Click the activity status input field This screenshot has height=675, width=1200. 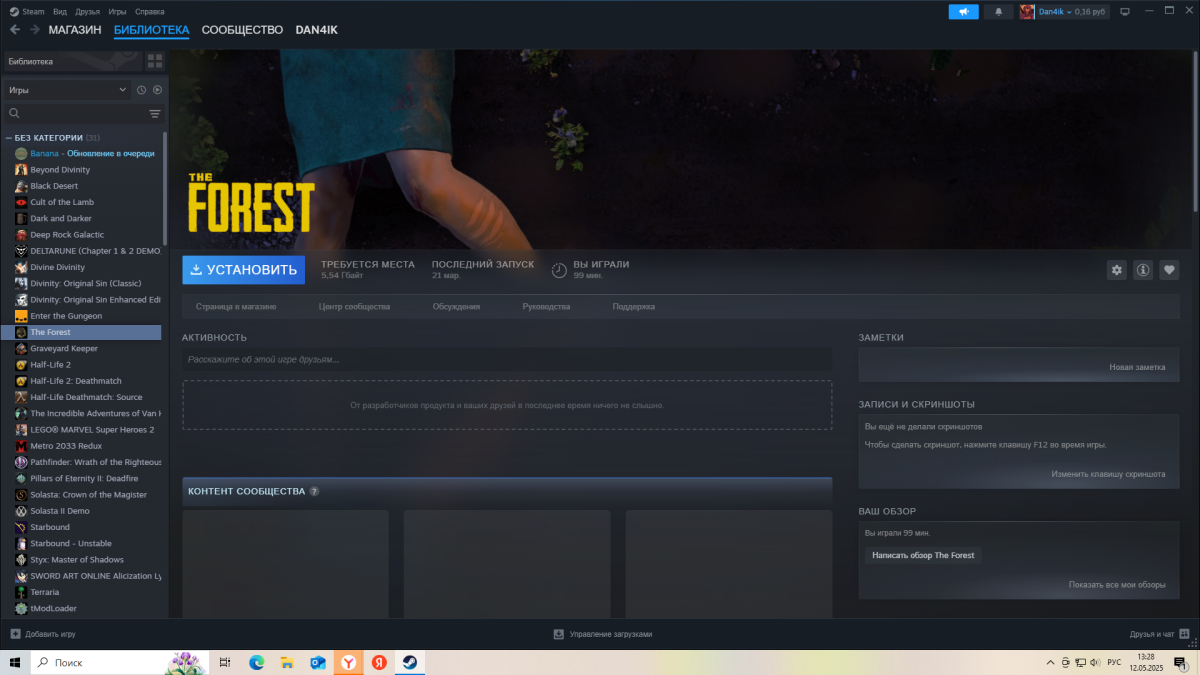(507, 359)
